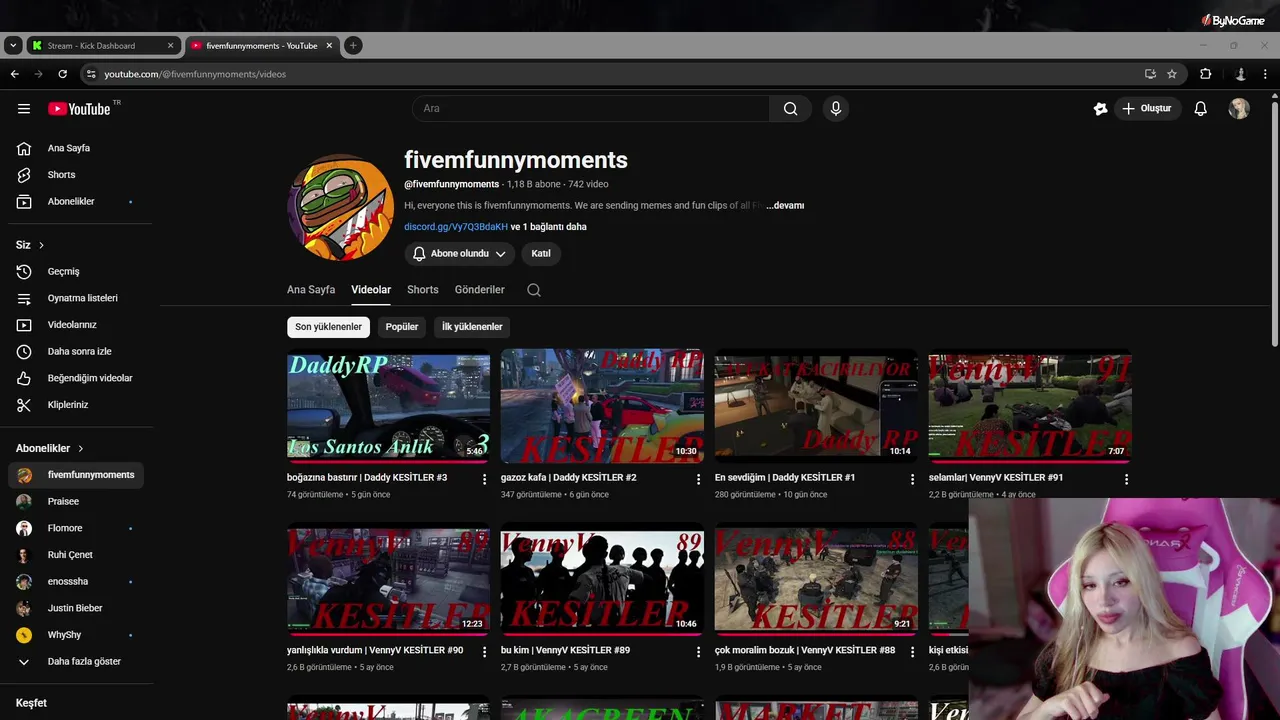Viewport: 1280px width, 720px height.
Task: Switch to Gönderiler tab
Action: coord(480,290)
